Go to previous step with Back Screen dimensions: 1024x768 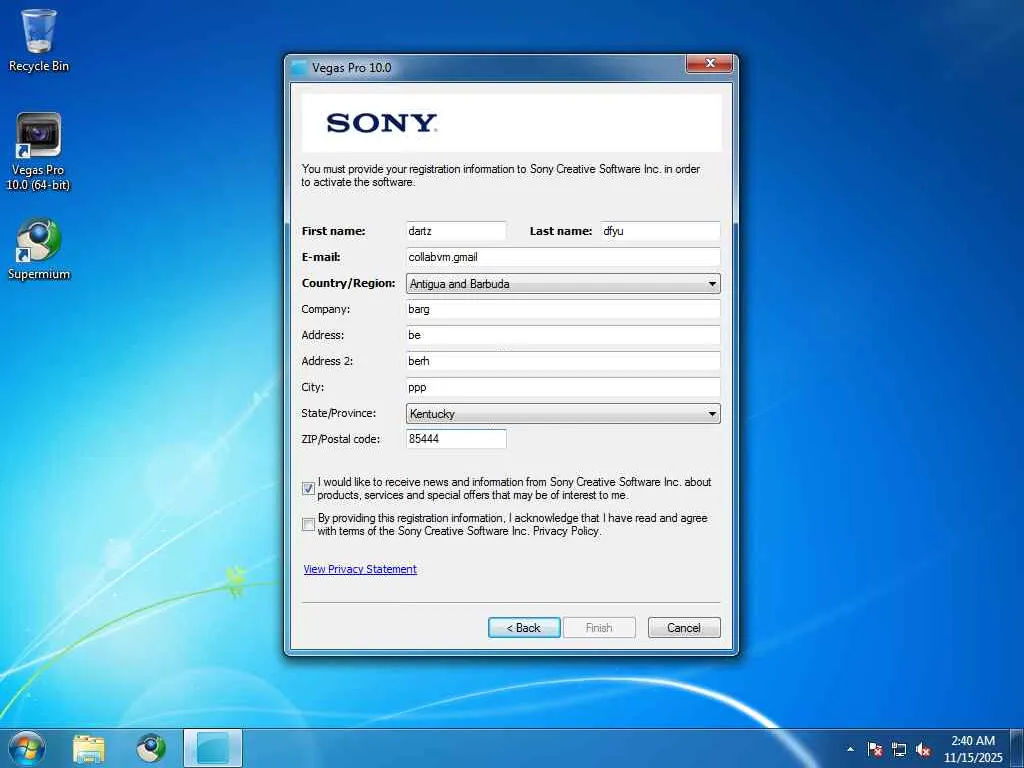(524, 628)
